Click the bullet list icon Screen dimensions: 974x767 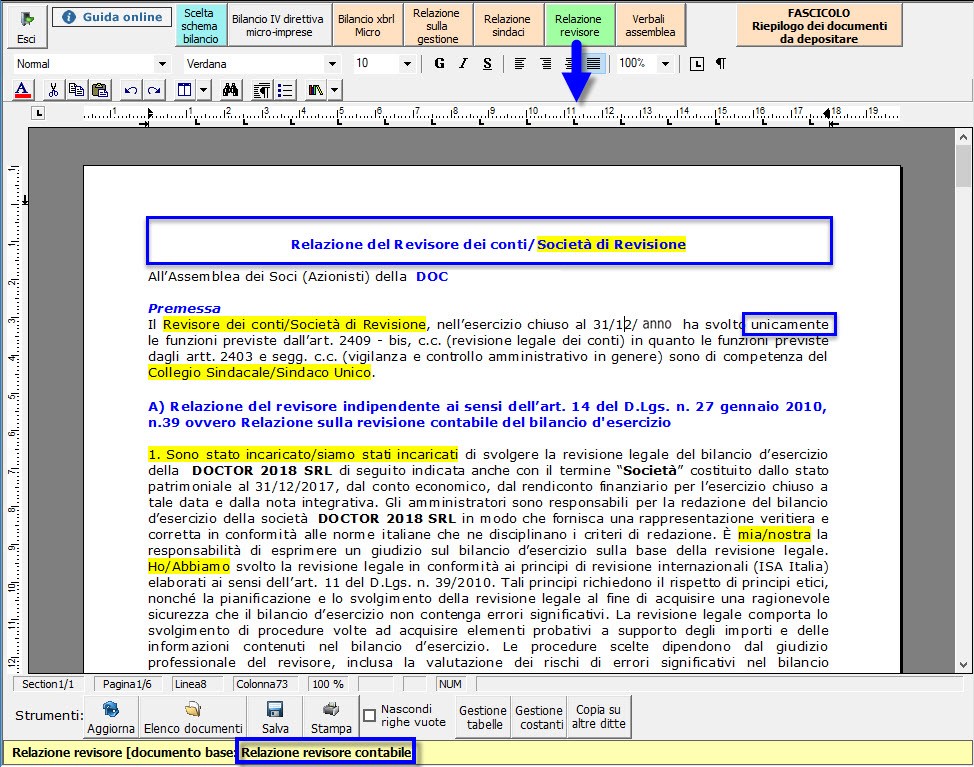click(x=285, y=90)
